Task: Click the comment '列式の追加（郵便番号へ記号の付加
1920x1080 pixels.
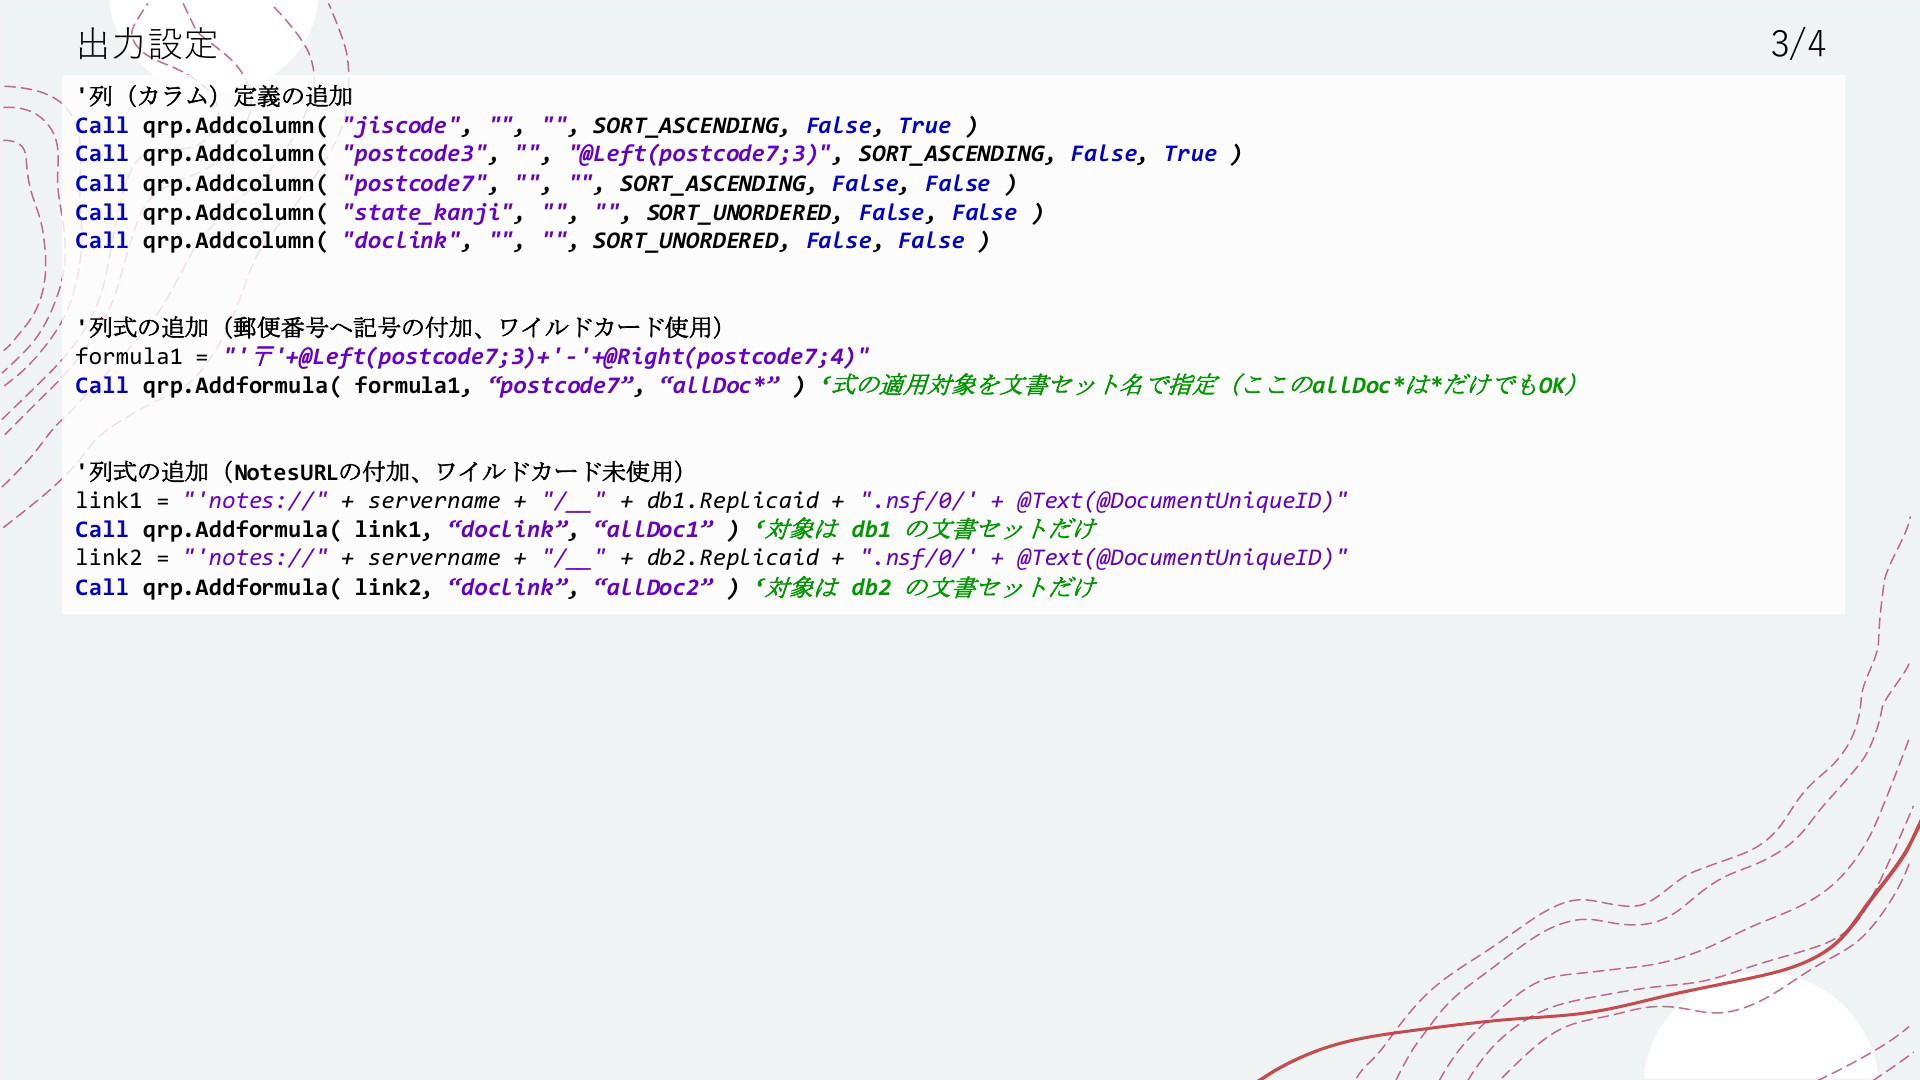Action: click(401, 328)
